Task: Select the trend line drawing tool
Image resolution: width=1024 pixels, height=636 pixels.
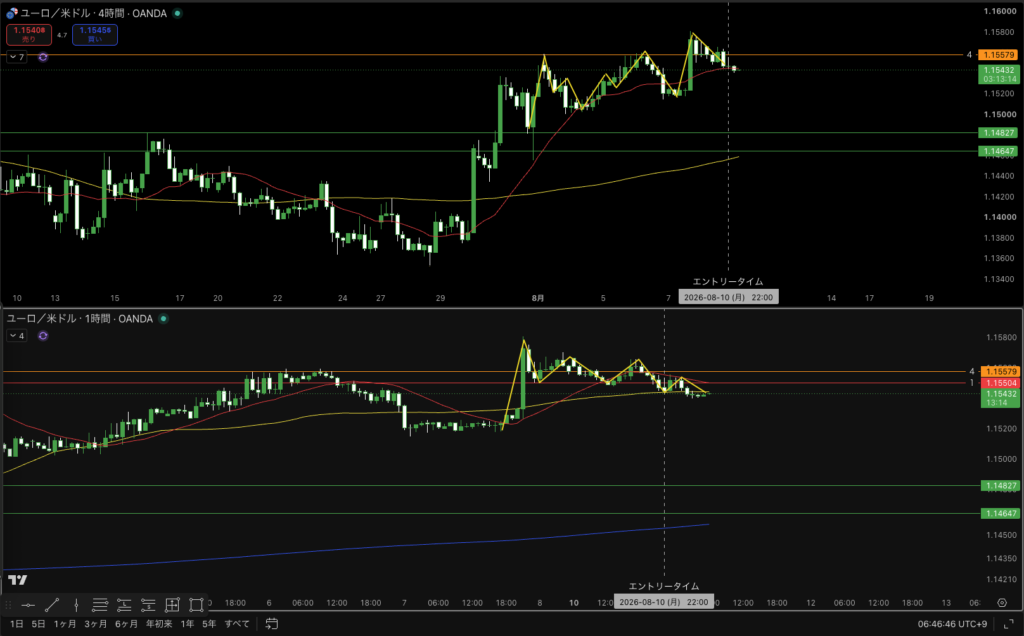Action: (x=52, y=605)
